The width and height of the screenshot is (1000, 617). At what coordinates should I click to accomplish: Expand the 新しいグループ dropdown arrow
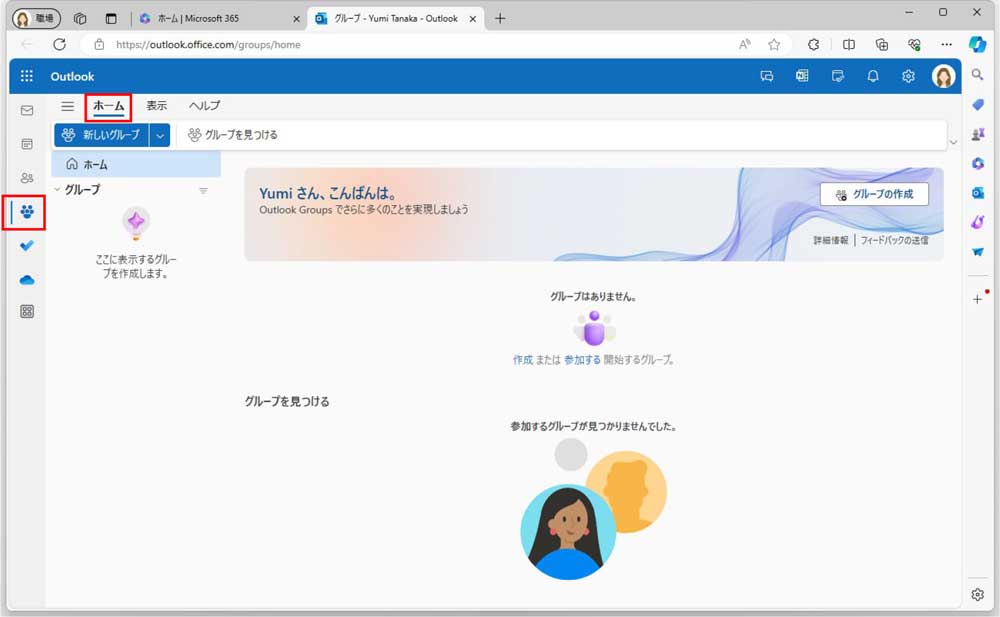pos(160,135)
